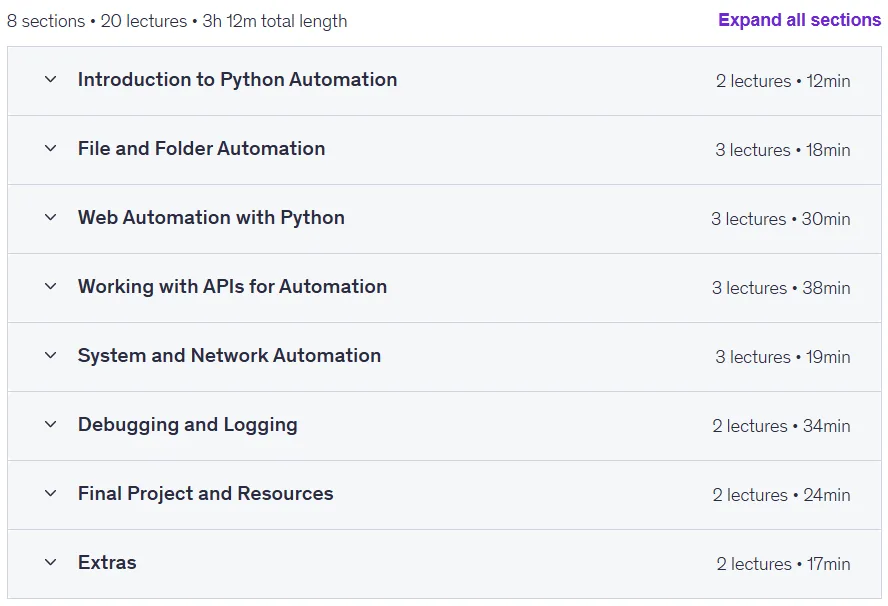The image size is (888, 606).
Task: Click Debugging and Logging section title
Action: click(x=187, y=425)
